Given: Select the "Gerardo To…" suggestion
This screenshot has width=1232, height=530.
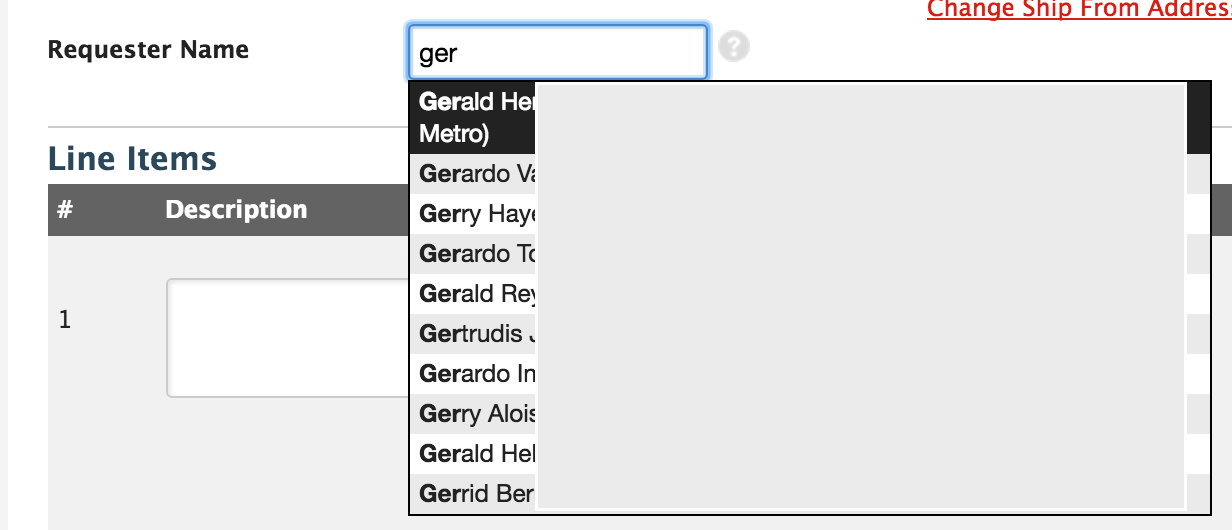Looking at the screenshot, I should coord(477,254).
